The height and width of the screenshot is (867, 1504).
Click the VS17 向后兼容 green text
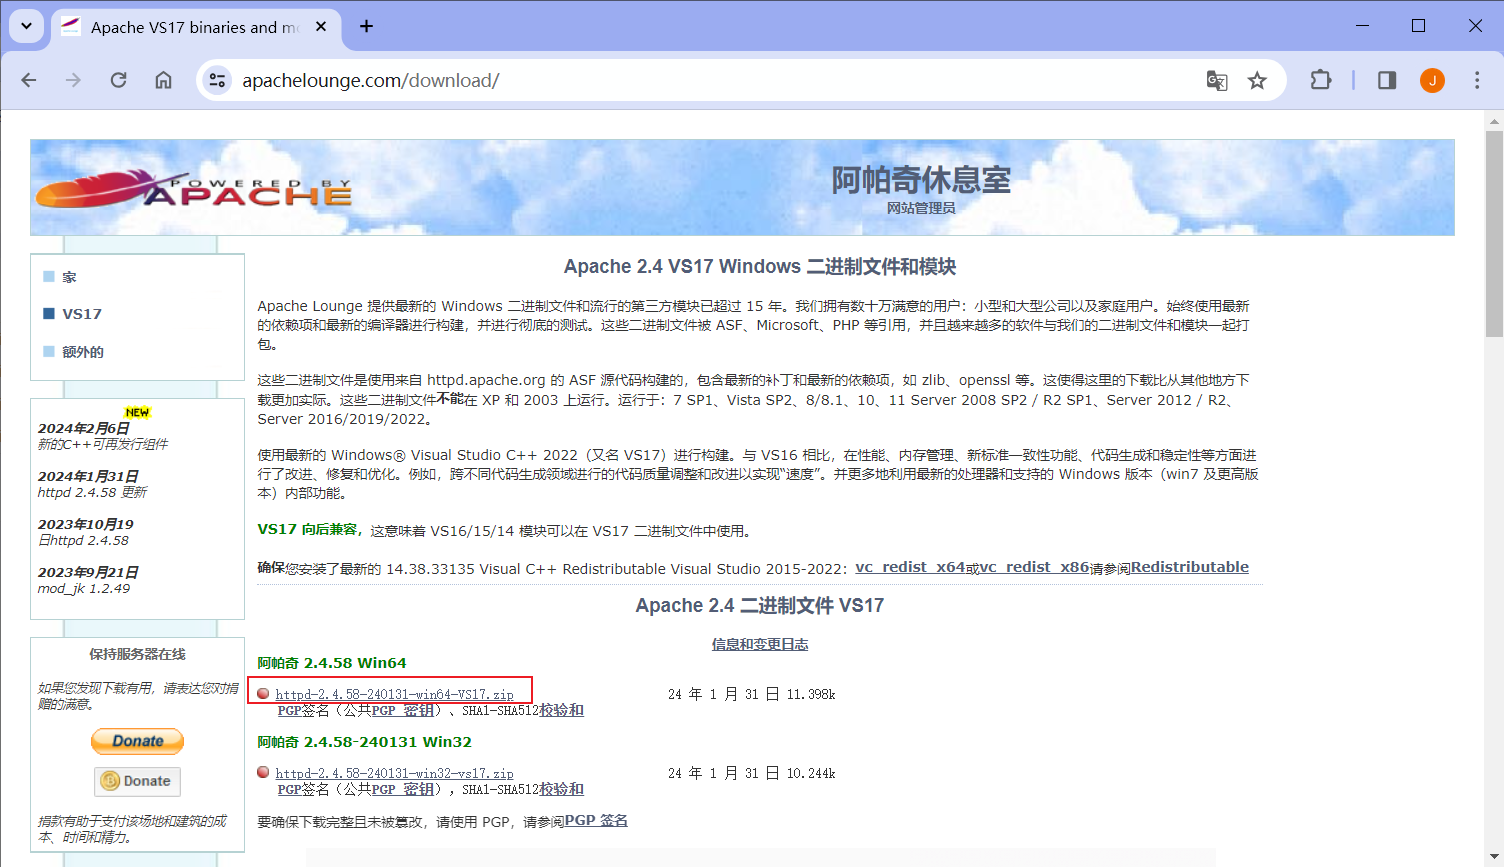309,529
